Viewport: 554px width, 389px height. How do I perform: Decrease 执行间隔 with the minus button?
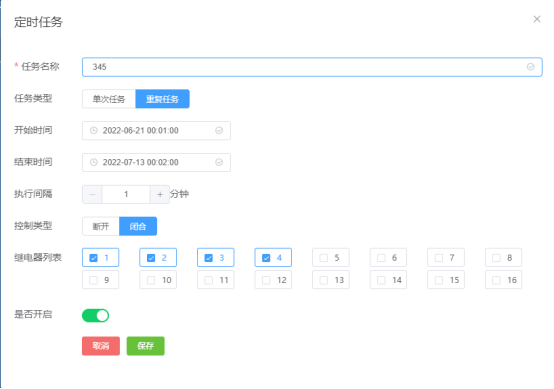point(92,194)
